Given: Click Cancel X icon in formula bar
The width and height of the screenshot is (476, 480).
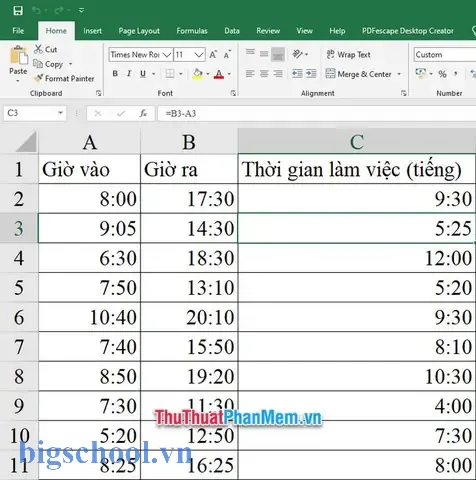Looking at the screenshot, I should 98,114.
